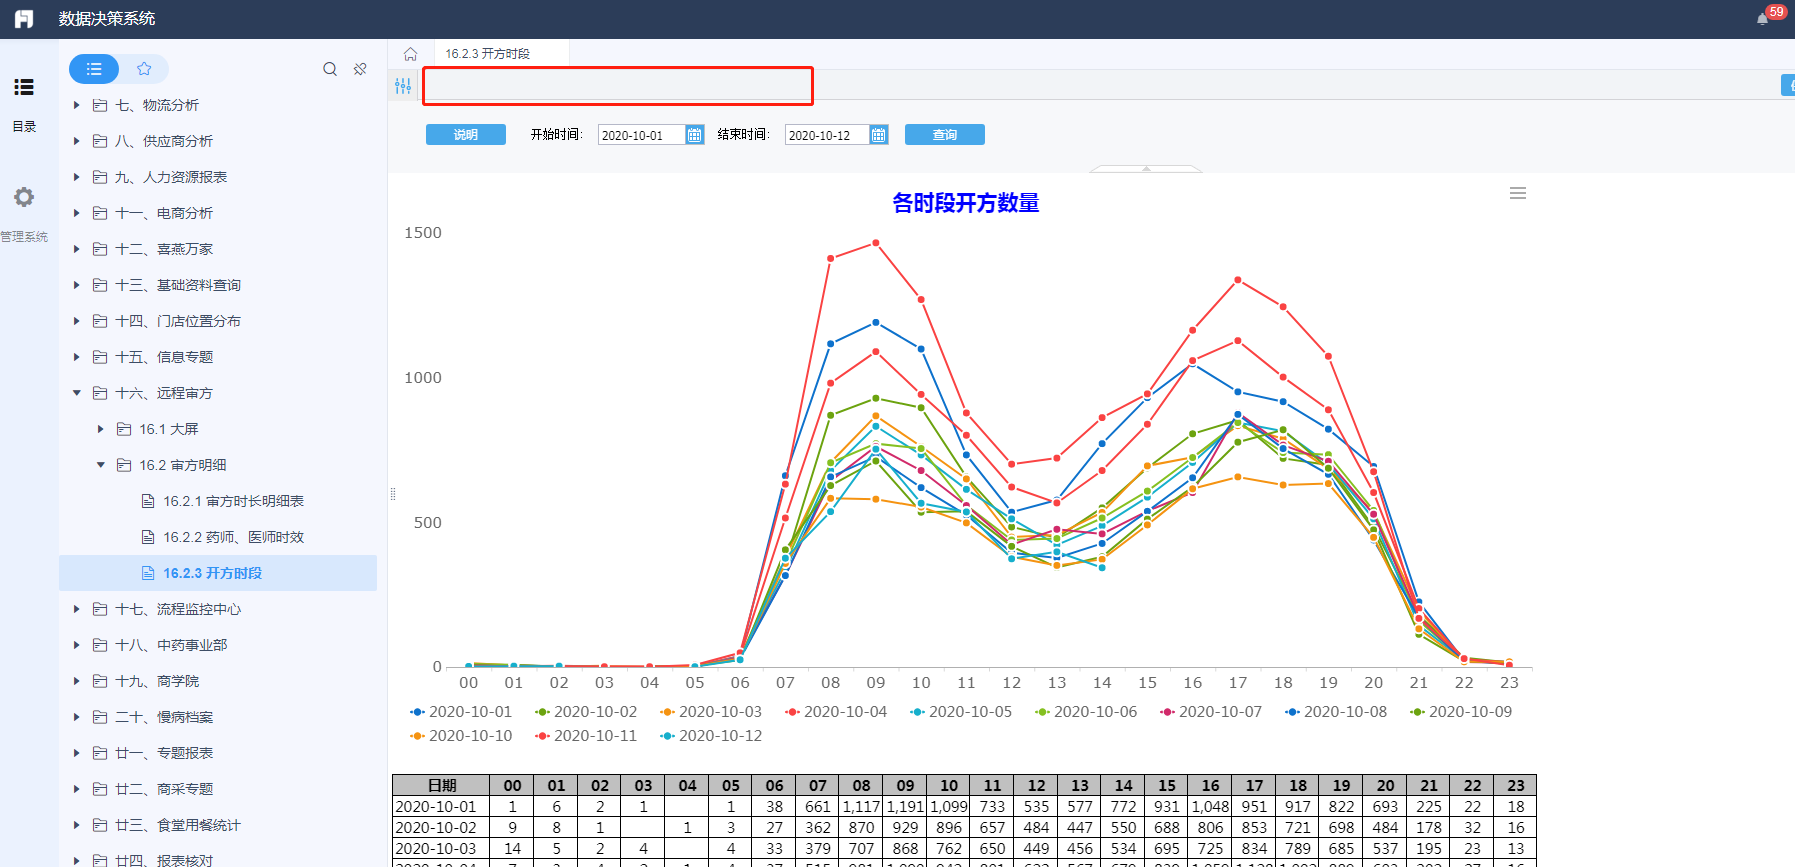The height and width of the screenshot is (867, 1795).
Task: Expand 八、供应商分析 folder arrow
Action: [77, 141]
